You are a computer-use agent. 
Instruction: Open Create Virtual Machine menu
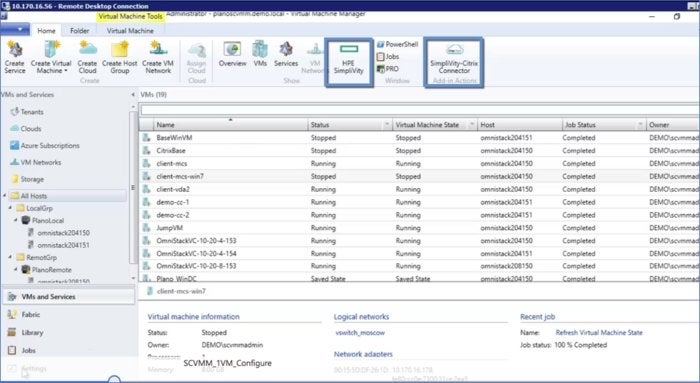click(x=51, y=57)
